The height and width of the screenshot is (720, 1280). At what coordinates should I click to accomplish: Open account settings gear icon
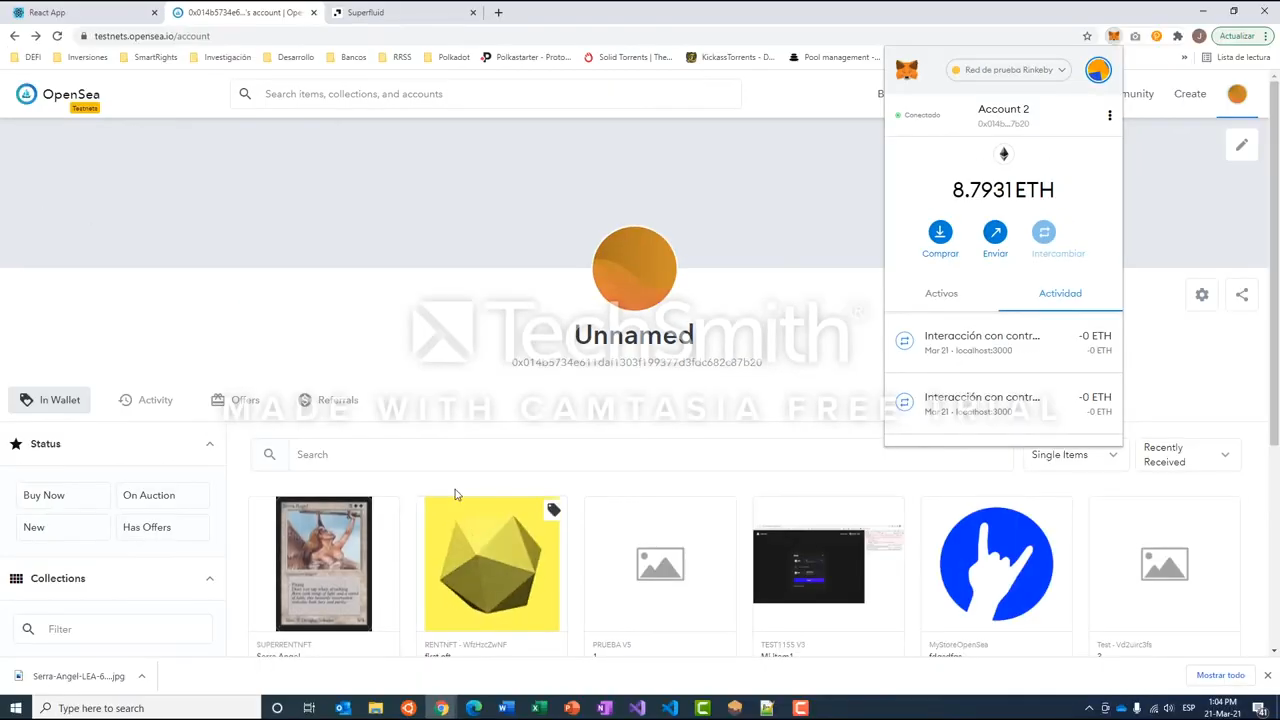1202,294
